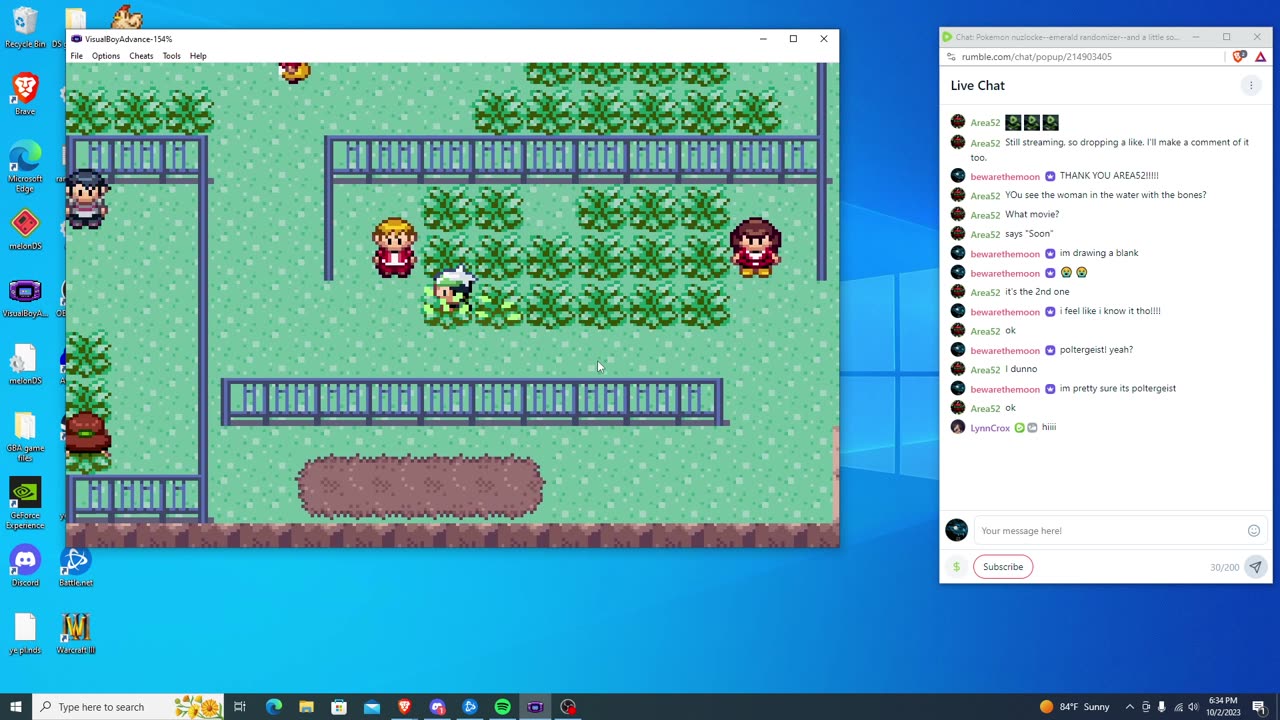Click the Windows Start button

[x=15, y=707]
